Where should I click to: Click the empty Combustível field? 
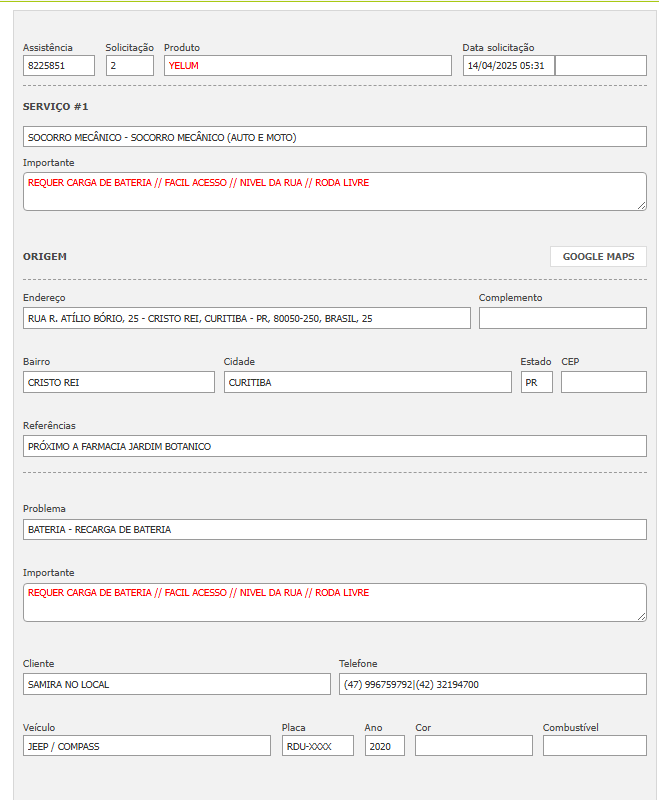tap(594, 746)
